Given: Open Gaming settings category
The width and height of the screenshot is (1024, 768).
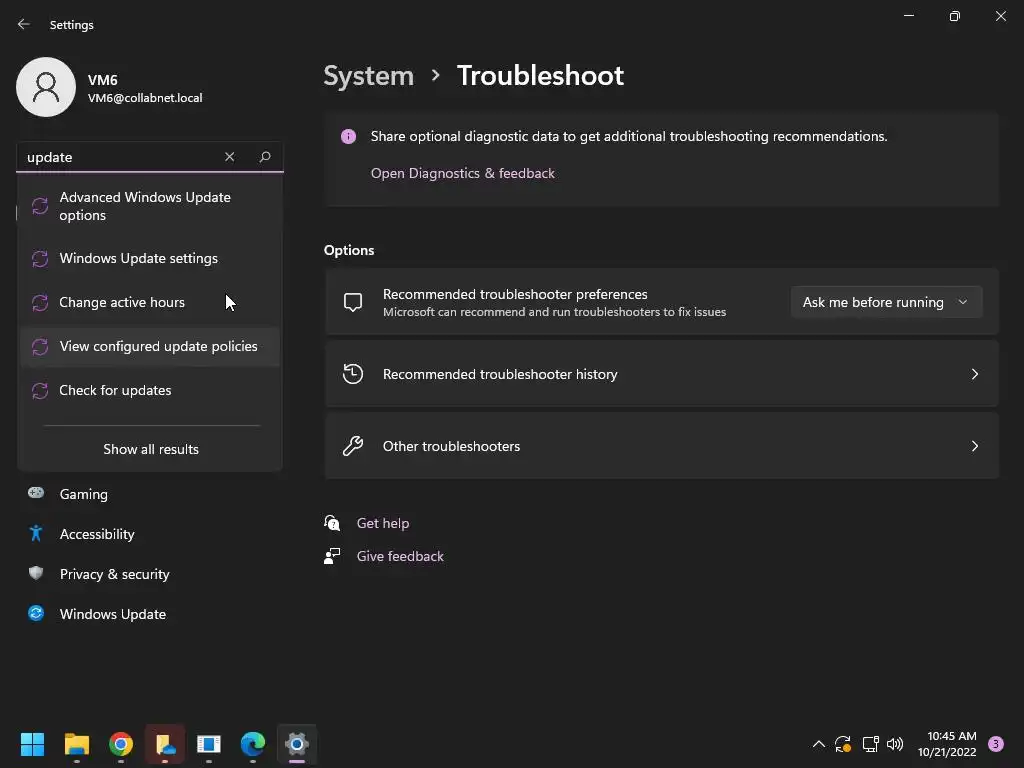Looking at the screenshot, I should pyautogui.click(x=150, y=494).
